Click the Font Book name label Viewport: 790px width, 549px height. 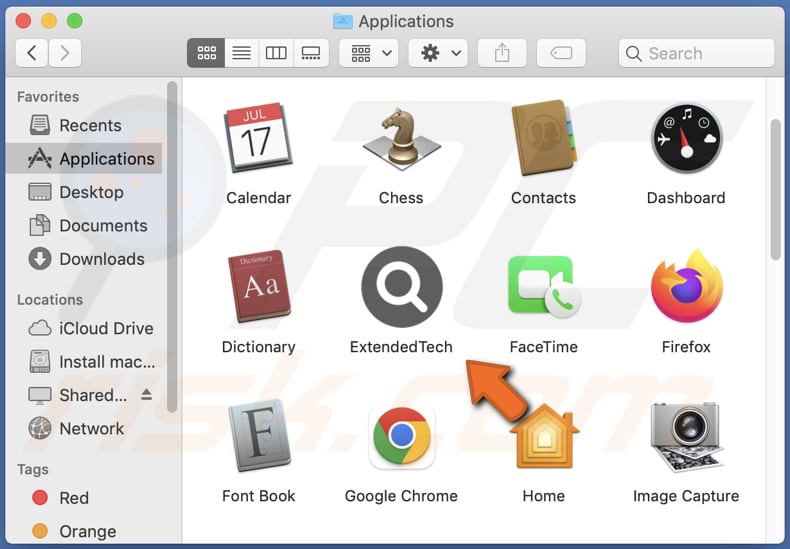[x=259, y=496]
